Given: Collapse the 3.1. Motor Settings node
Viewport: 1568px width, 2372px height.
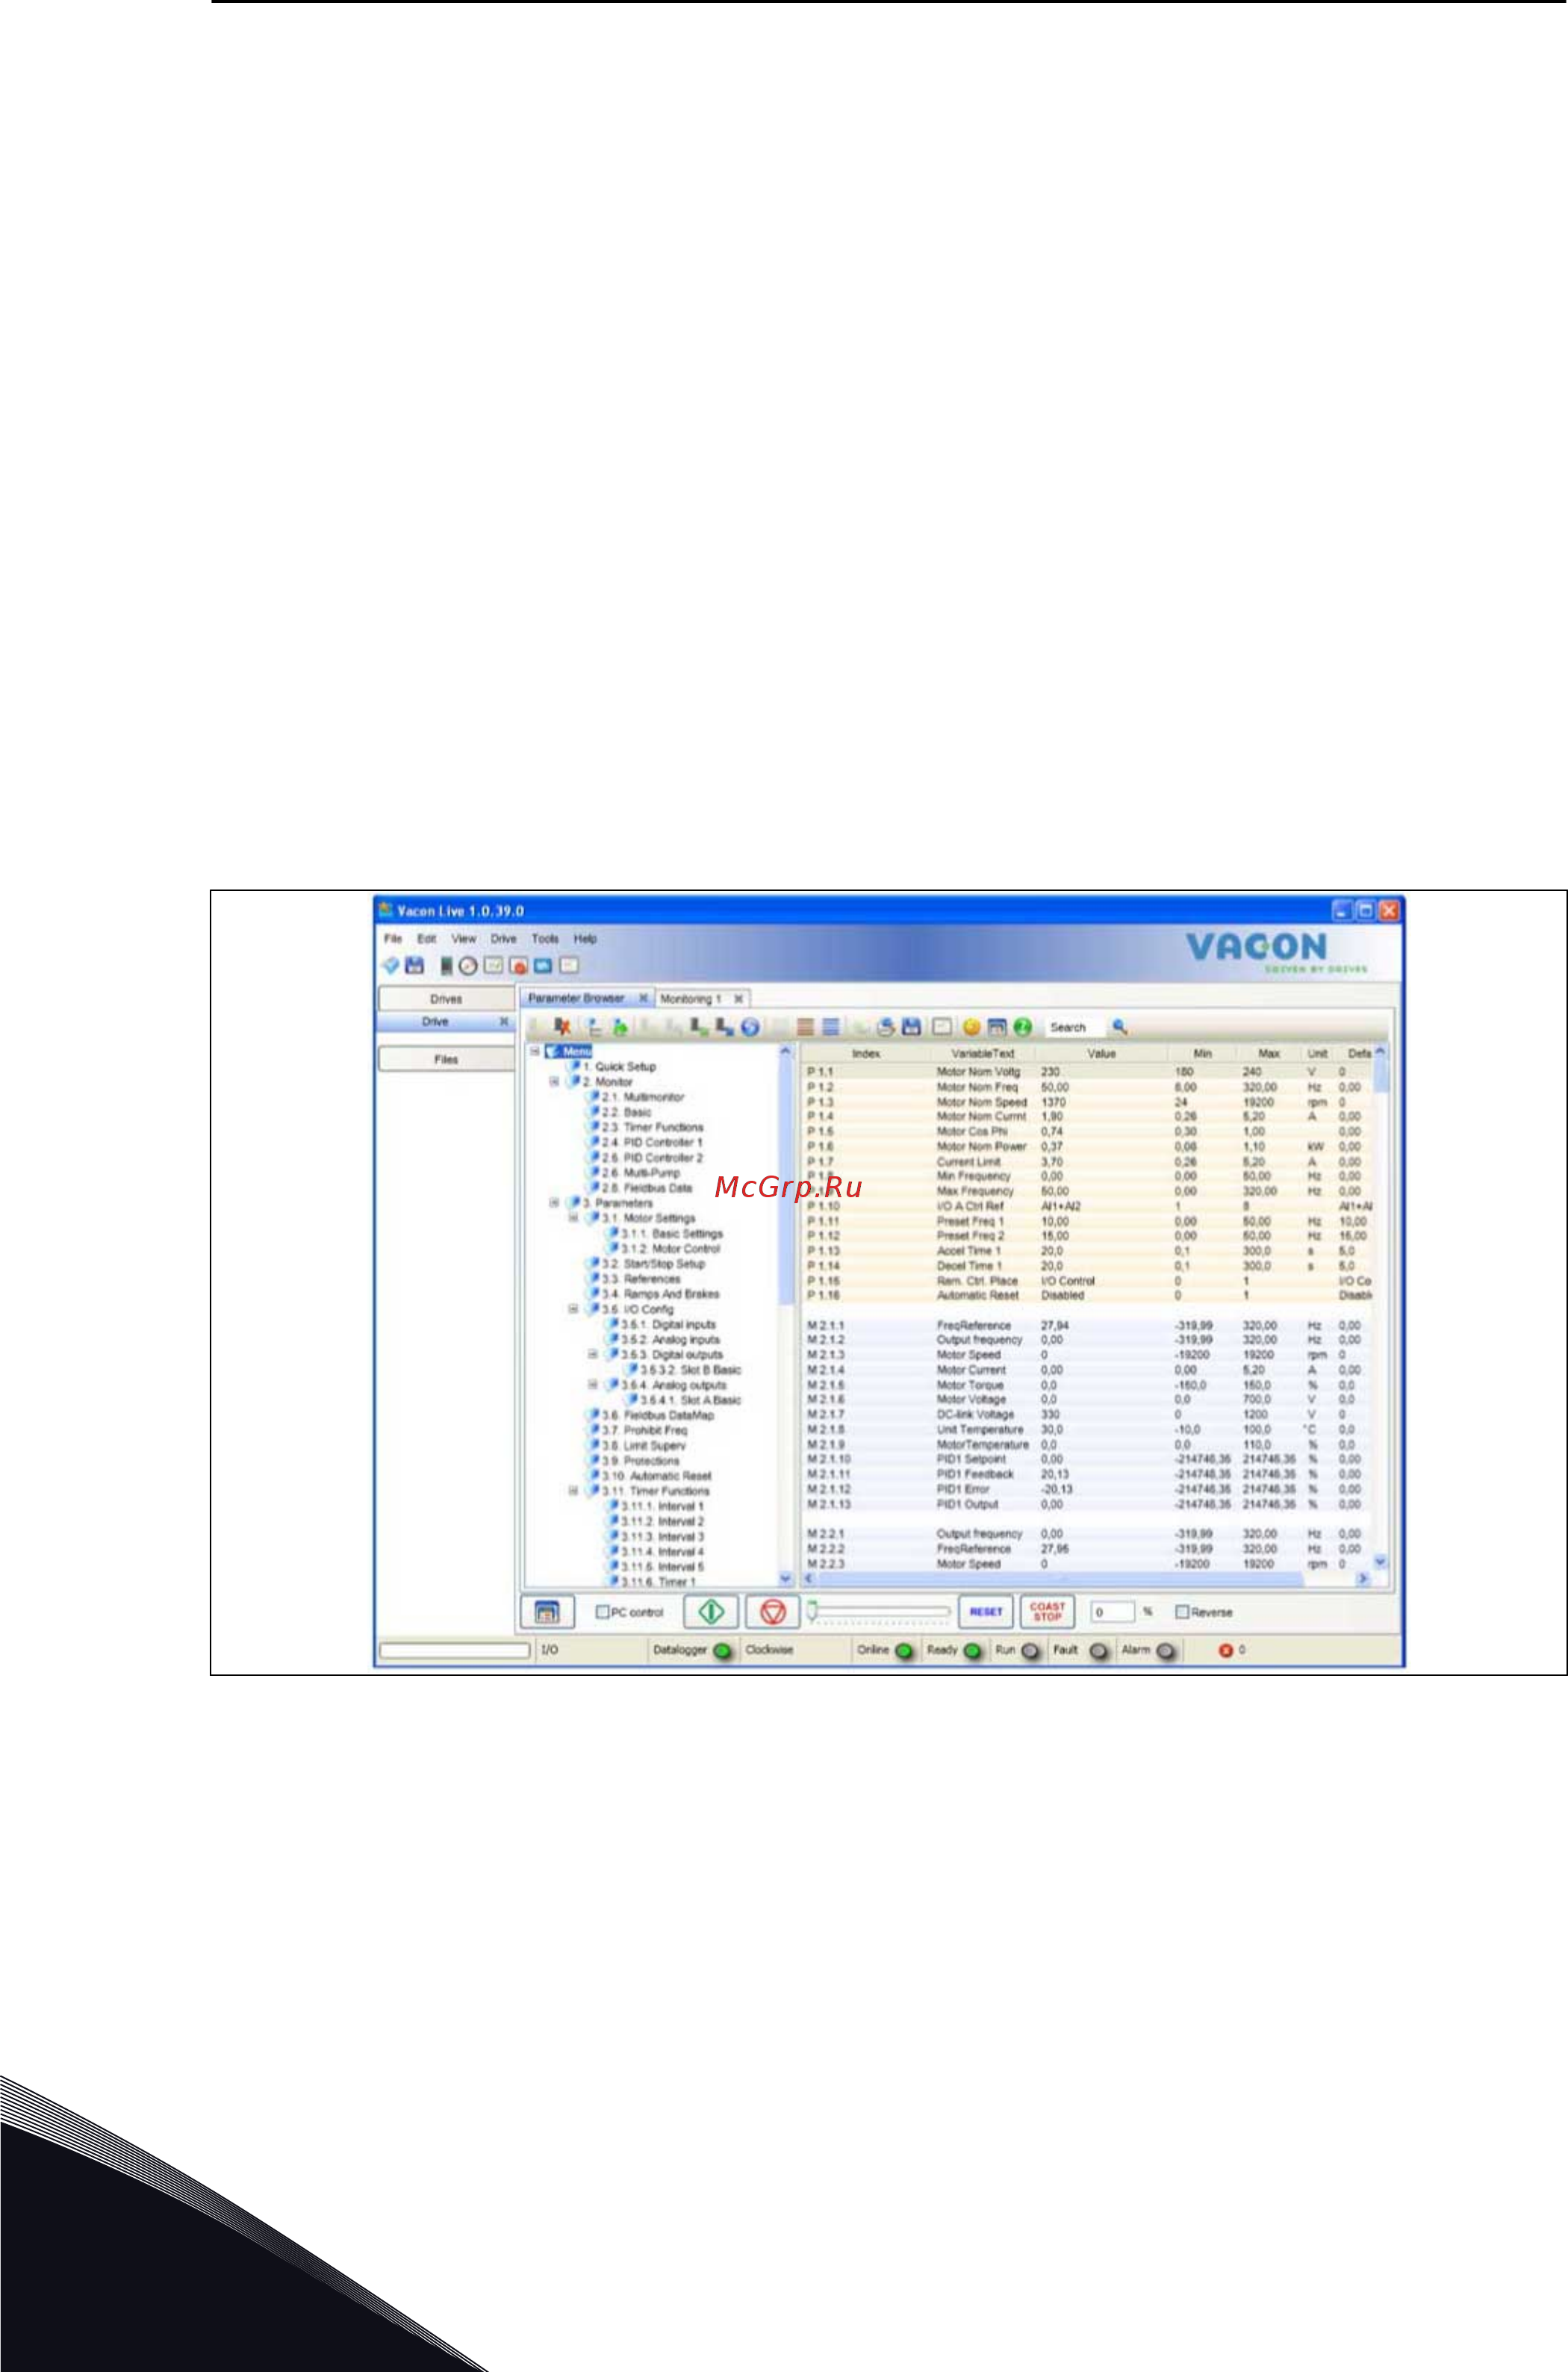Looking at the screenshot, I should click(573, 1218).
